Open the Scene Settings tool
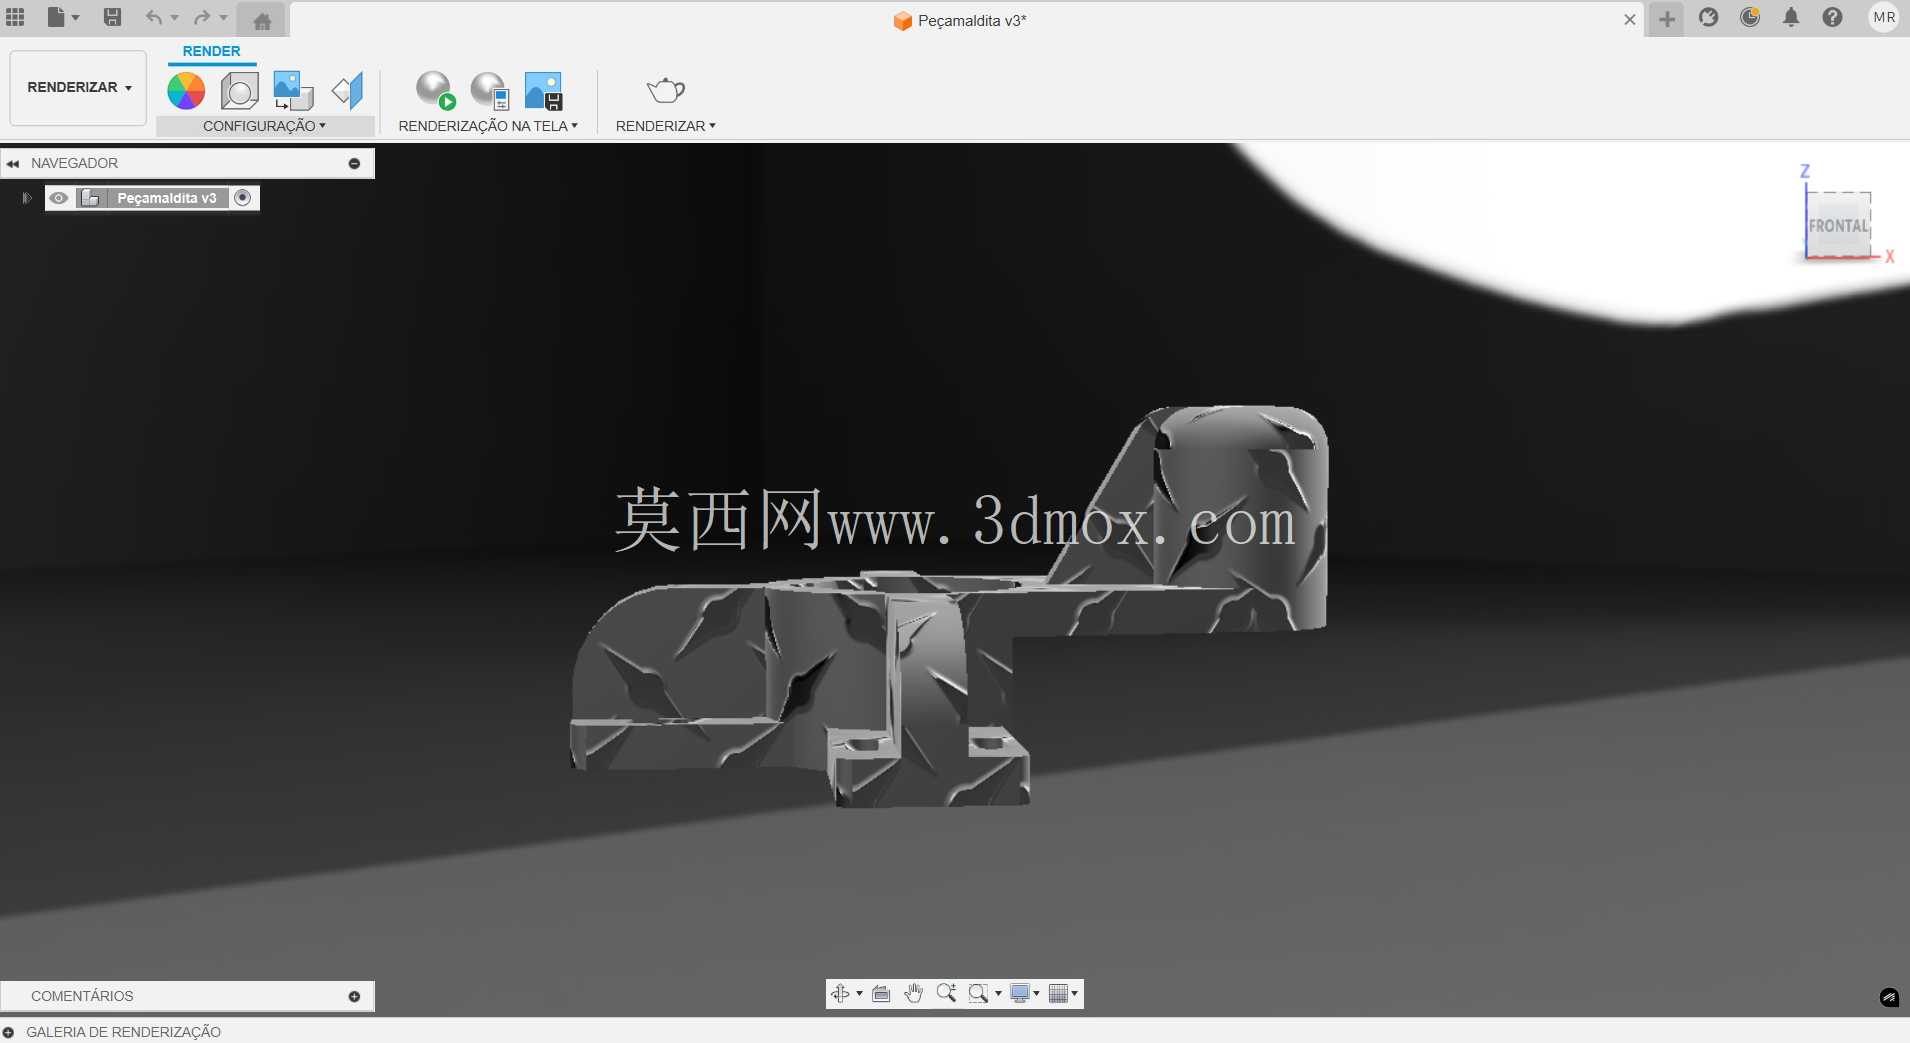Viewport: 1910px width, 1043px height. [x=239, y=91]
